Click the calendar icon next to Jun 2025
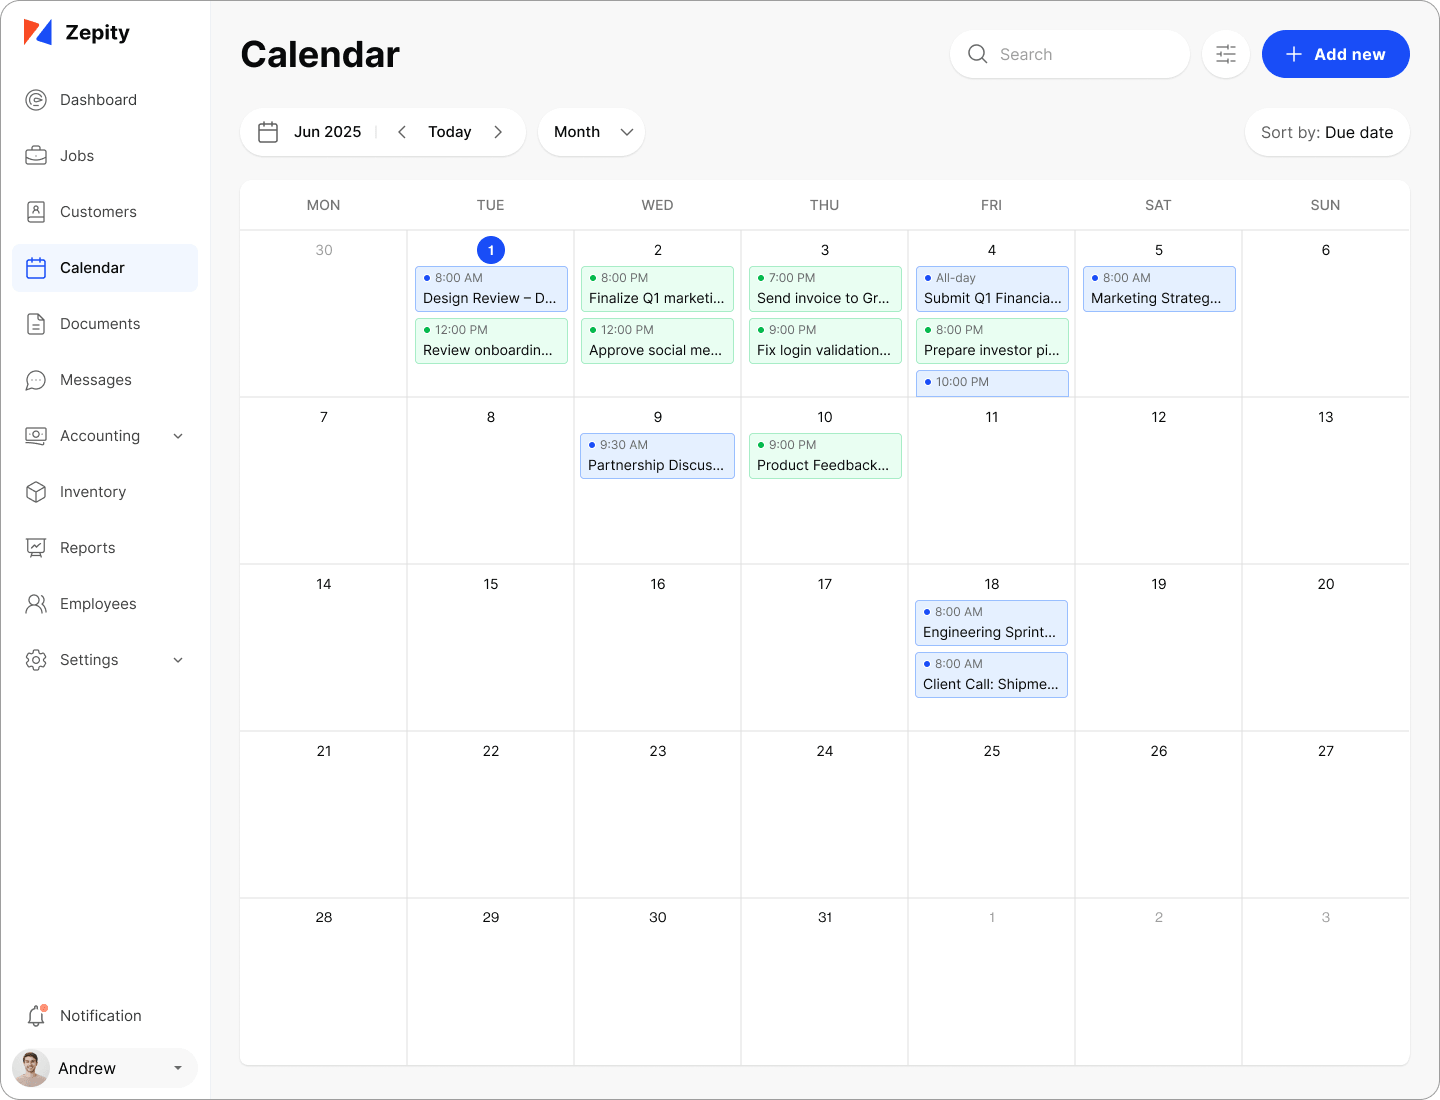 (268, 132)
